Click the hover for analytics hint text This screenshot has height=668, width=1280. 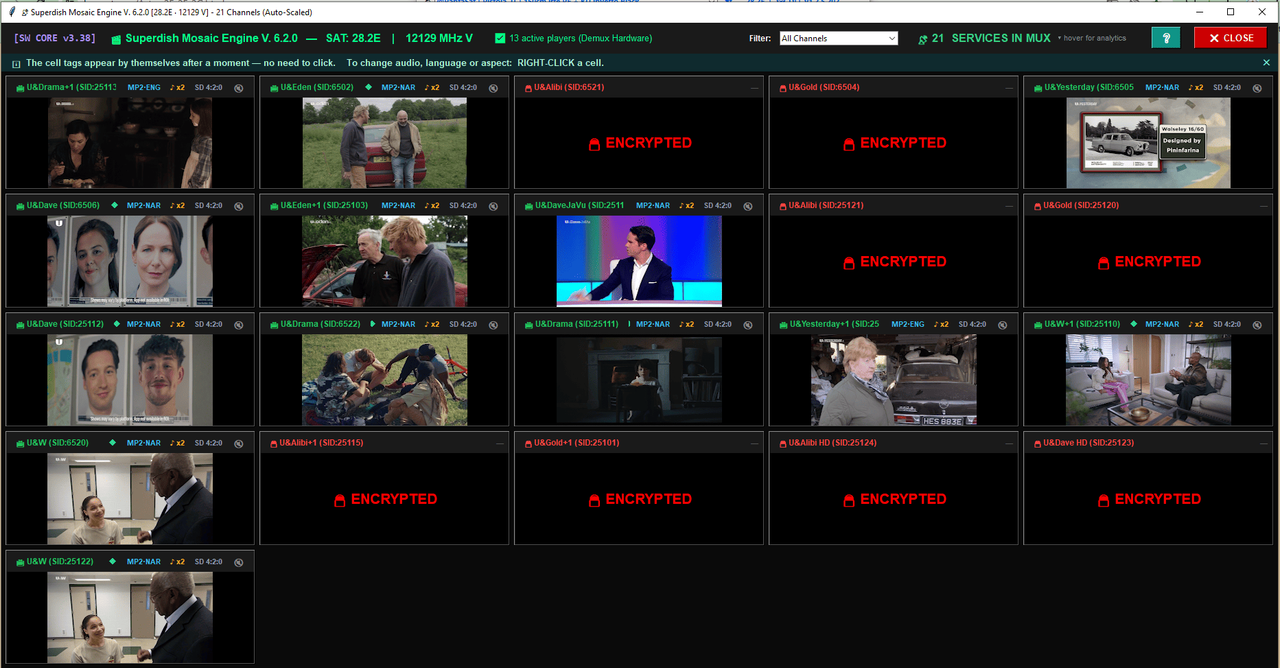pos(1092,38)
